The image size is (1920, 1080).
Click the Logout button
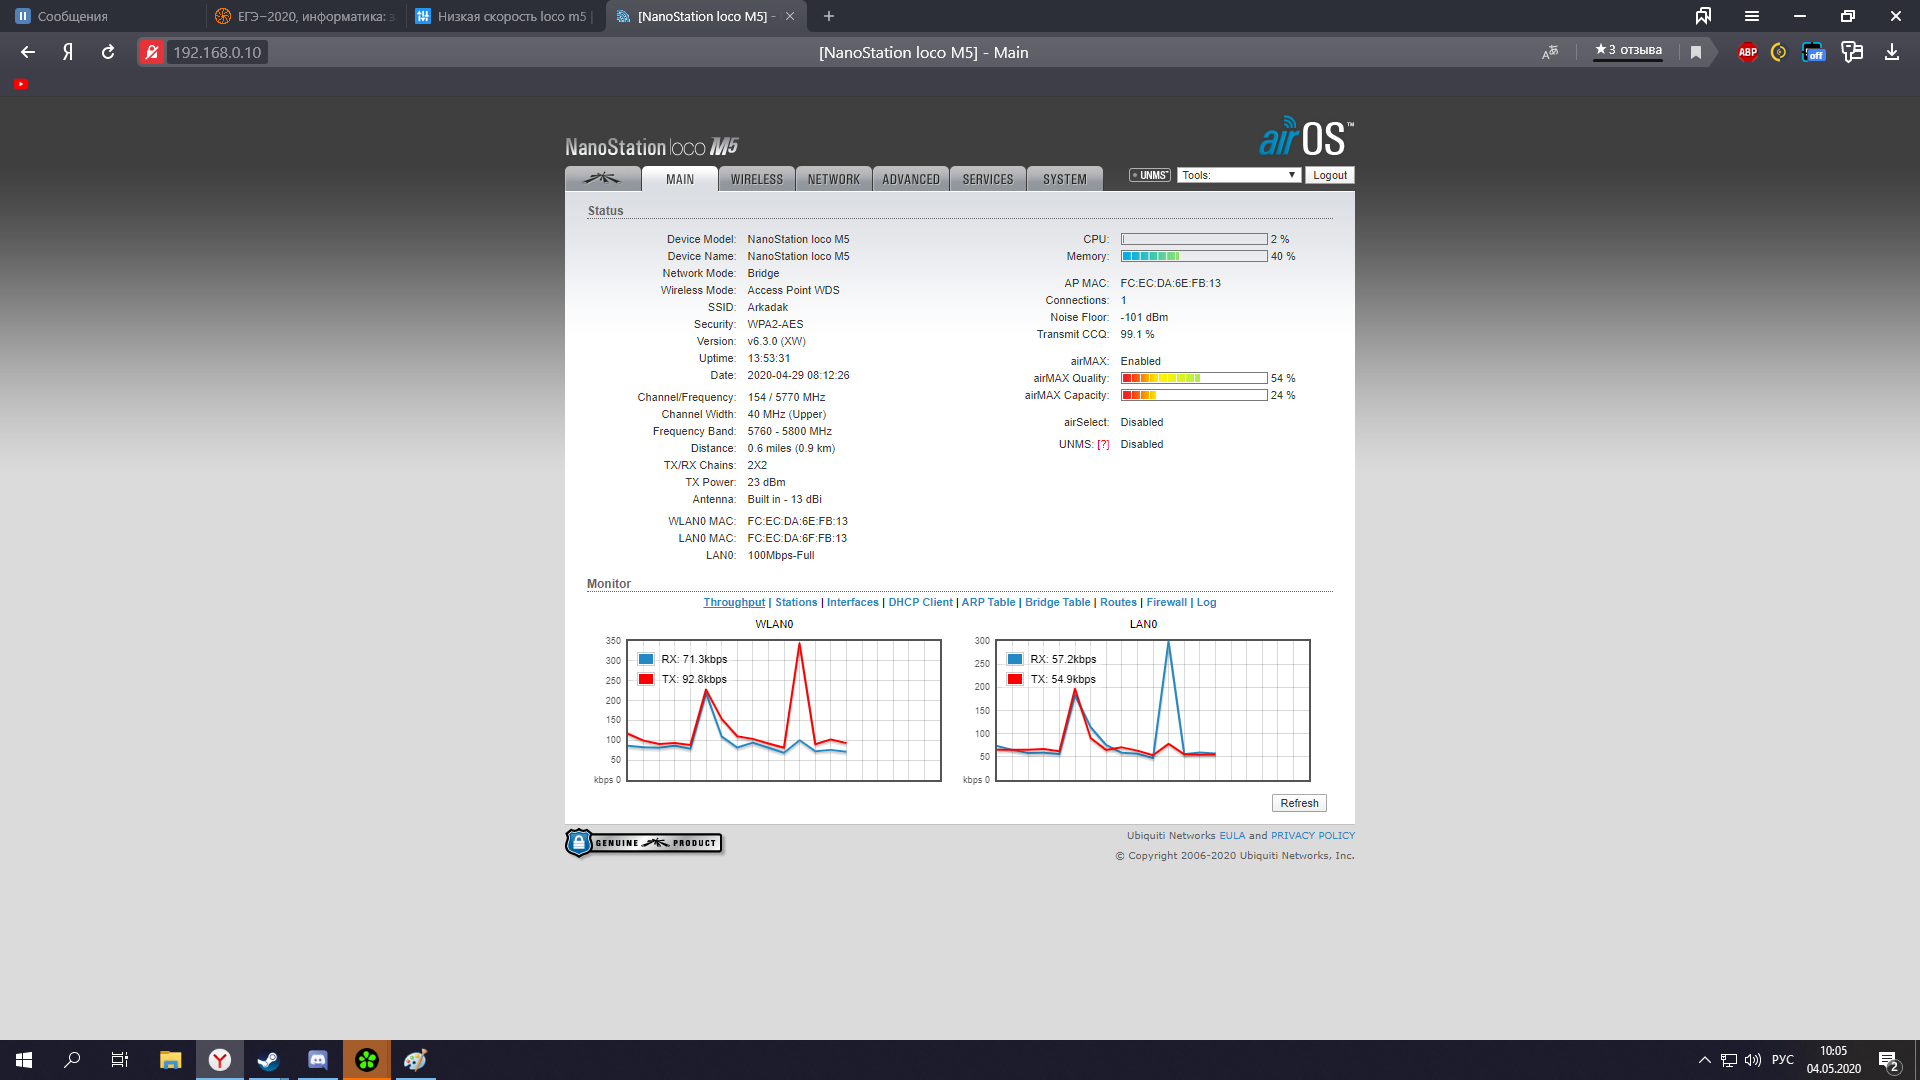pos(1329,175)
